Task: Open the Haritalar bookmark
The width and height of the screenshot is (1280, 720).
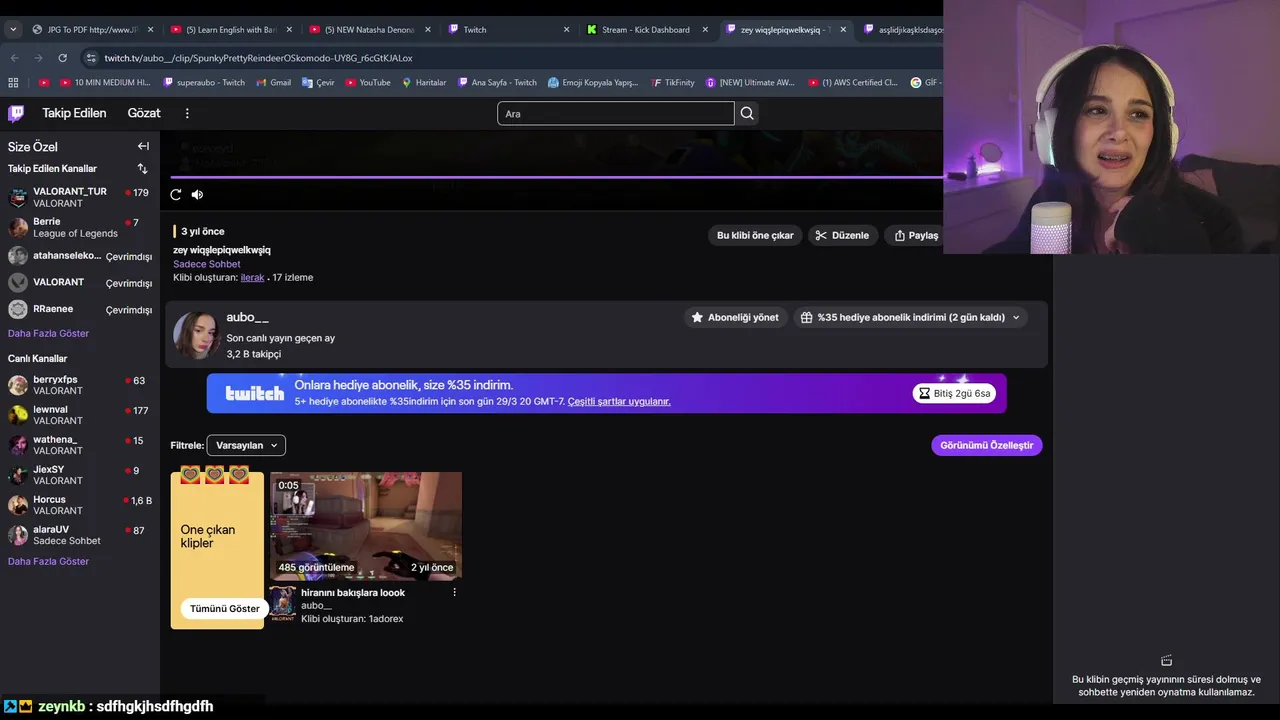Action: [x=424, y=82]
